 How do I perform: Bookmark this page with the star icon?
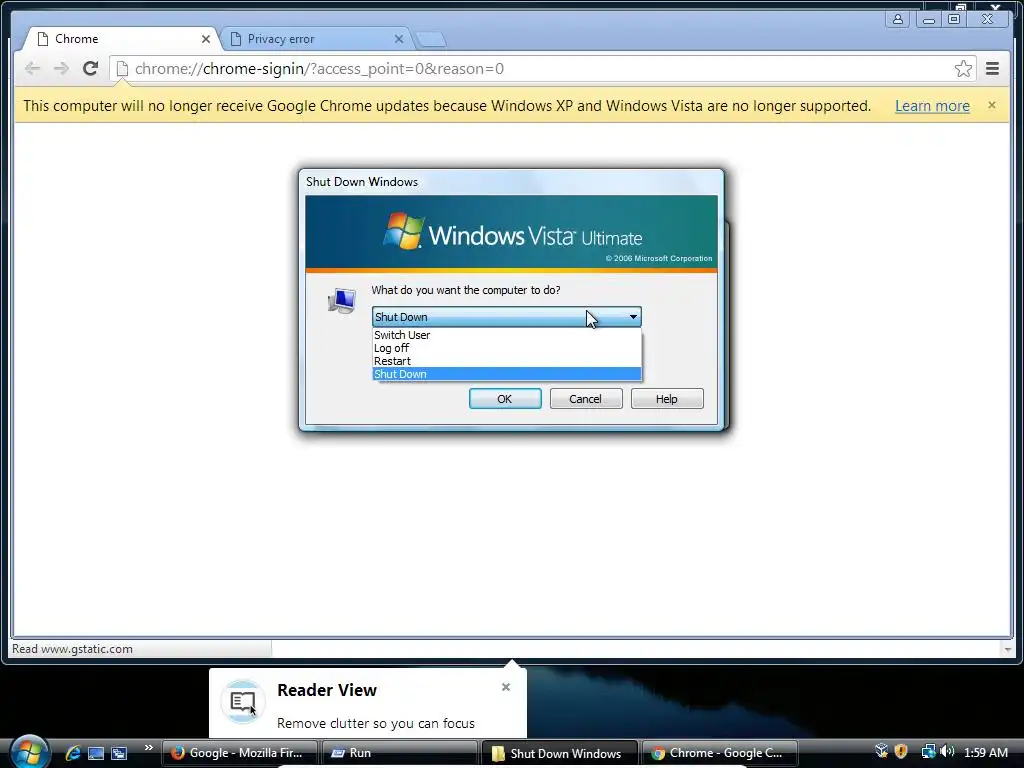963,69
